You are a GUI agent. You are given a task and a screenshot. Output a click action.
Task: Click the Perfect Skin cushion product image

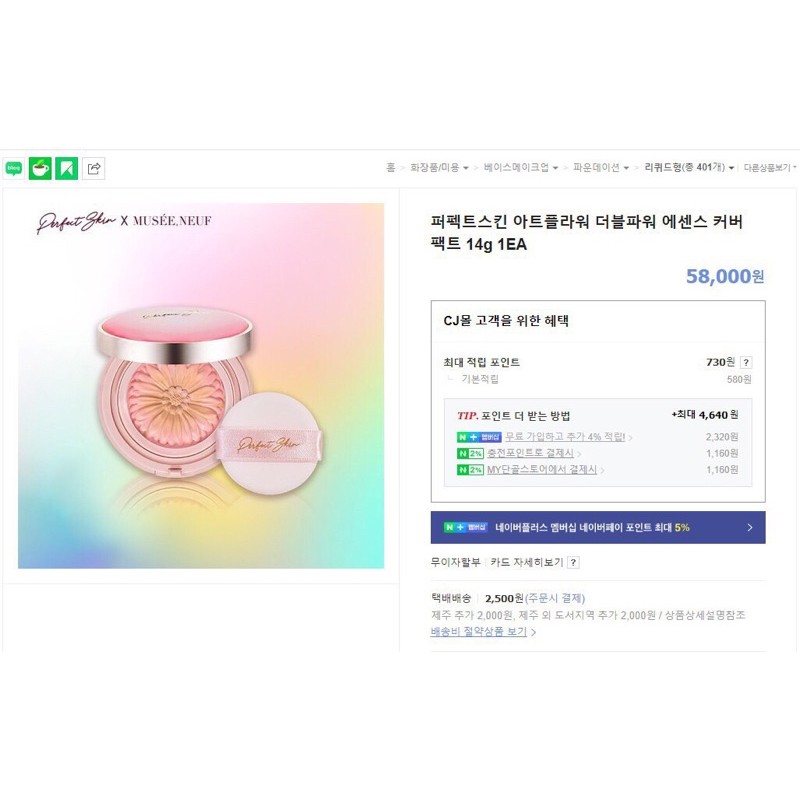201,386
